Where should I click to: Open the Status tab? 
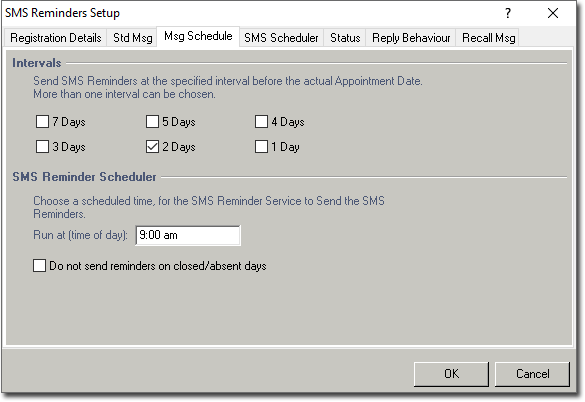[345, 38]
